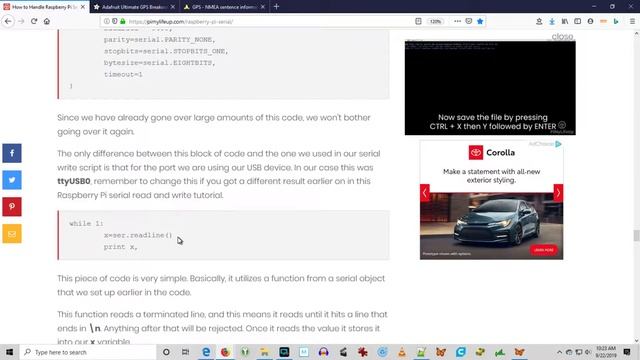Launch Microsoft Edge from the taskbar
The height and width of the screenshot is (360, 640).
tap(206, 352)
